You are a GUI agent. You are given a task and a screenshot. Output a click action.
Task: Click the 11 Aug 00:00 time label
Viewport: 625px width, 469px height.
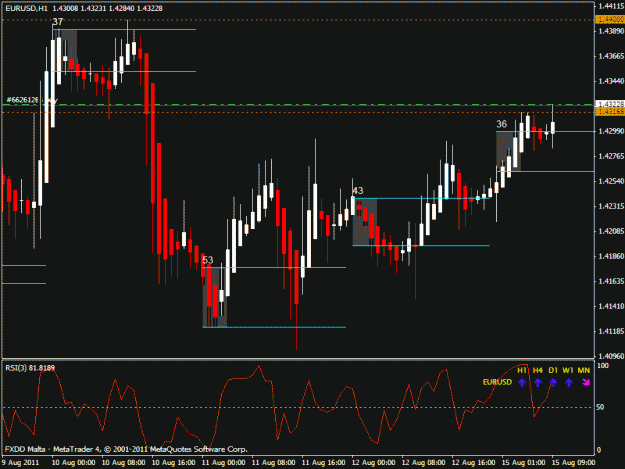[223, 462]
